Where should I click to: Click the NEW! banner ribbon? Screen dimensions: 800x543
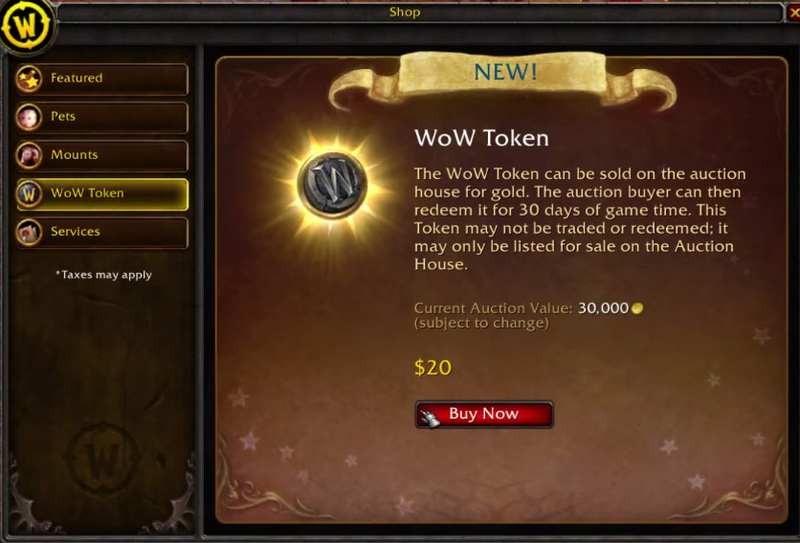503,79
